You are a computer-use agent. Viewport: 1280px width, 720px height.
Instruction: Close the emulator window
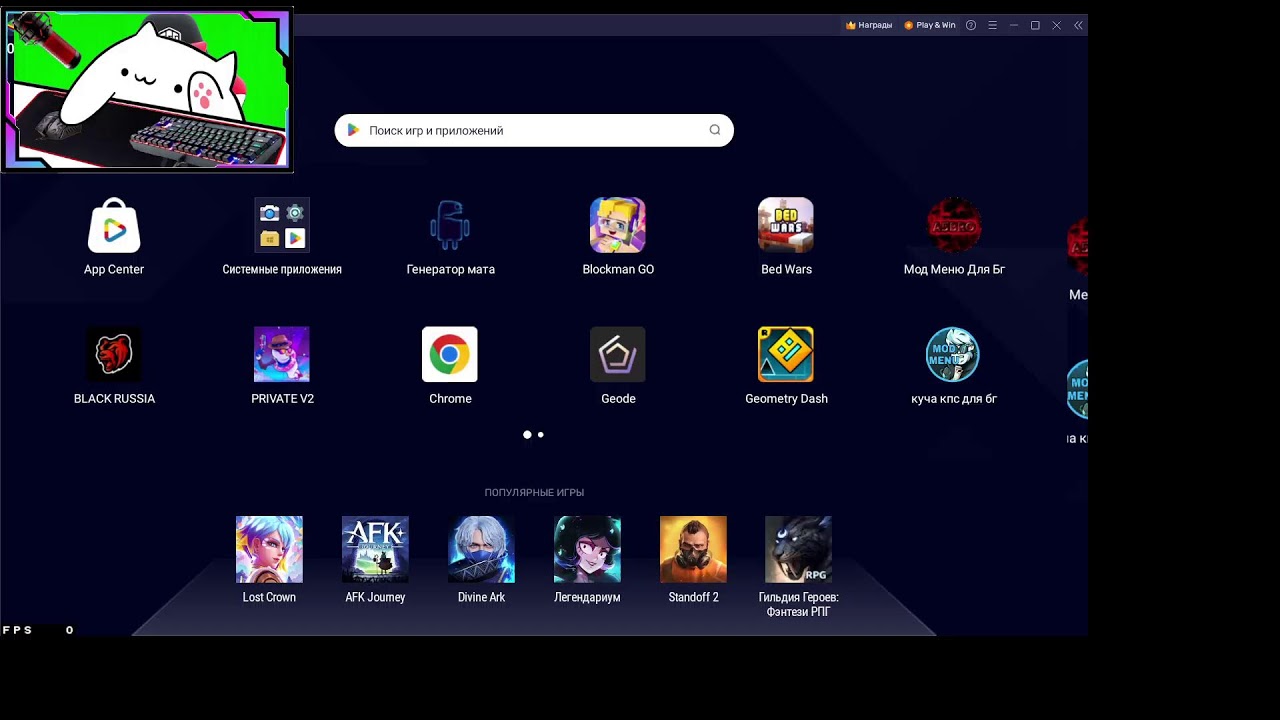point(1056,25)
